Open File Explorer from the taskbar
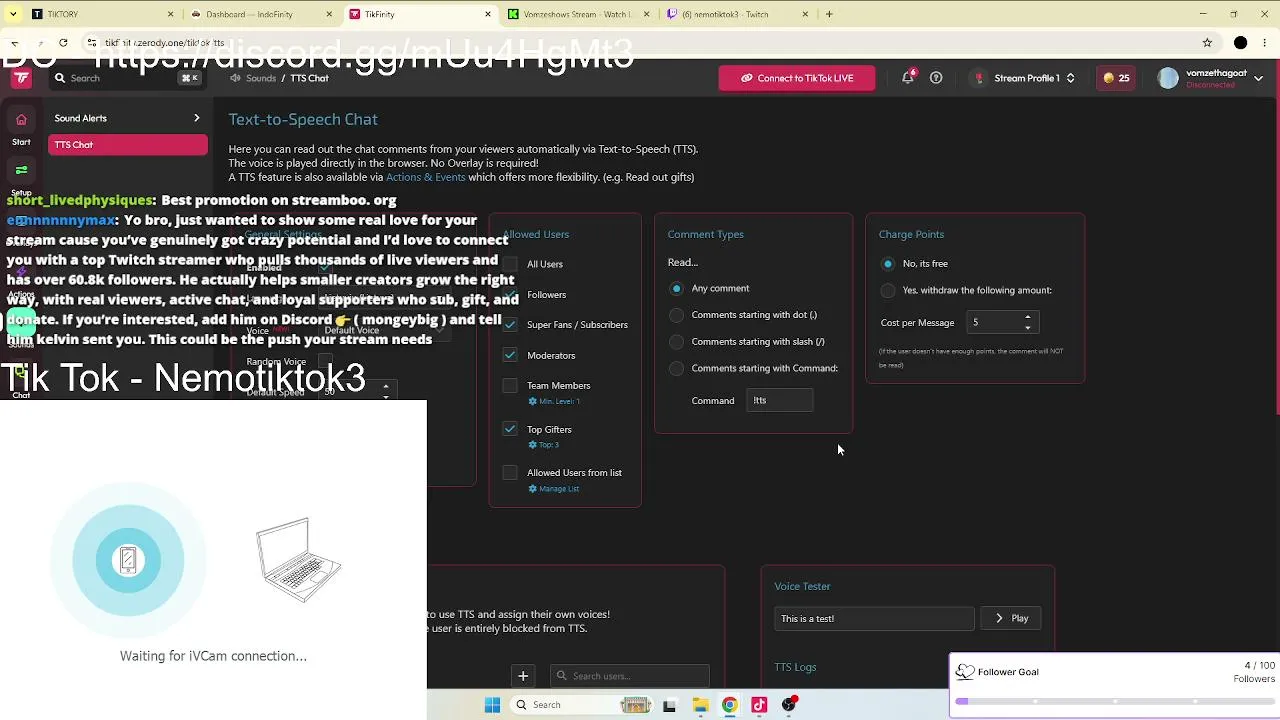Image resolution: width=1280 pixels, height=720 pixels. [700, 705]
